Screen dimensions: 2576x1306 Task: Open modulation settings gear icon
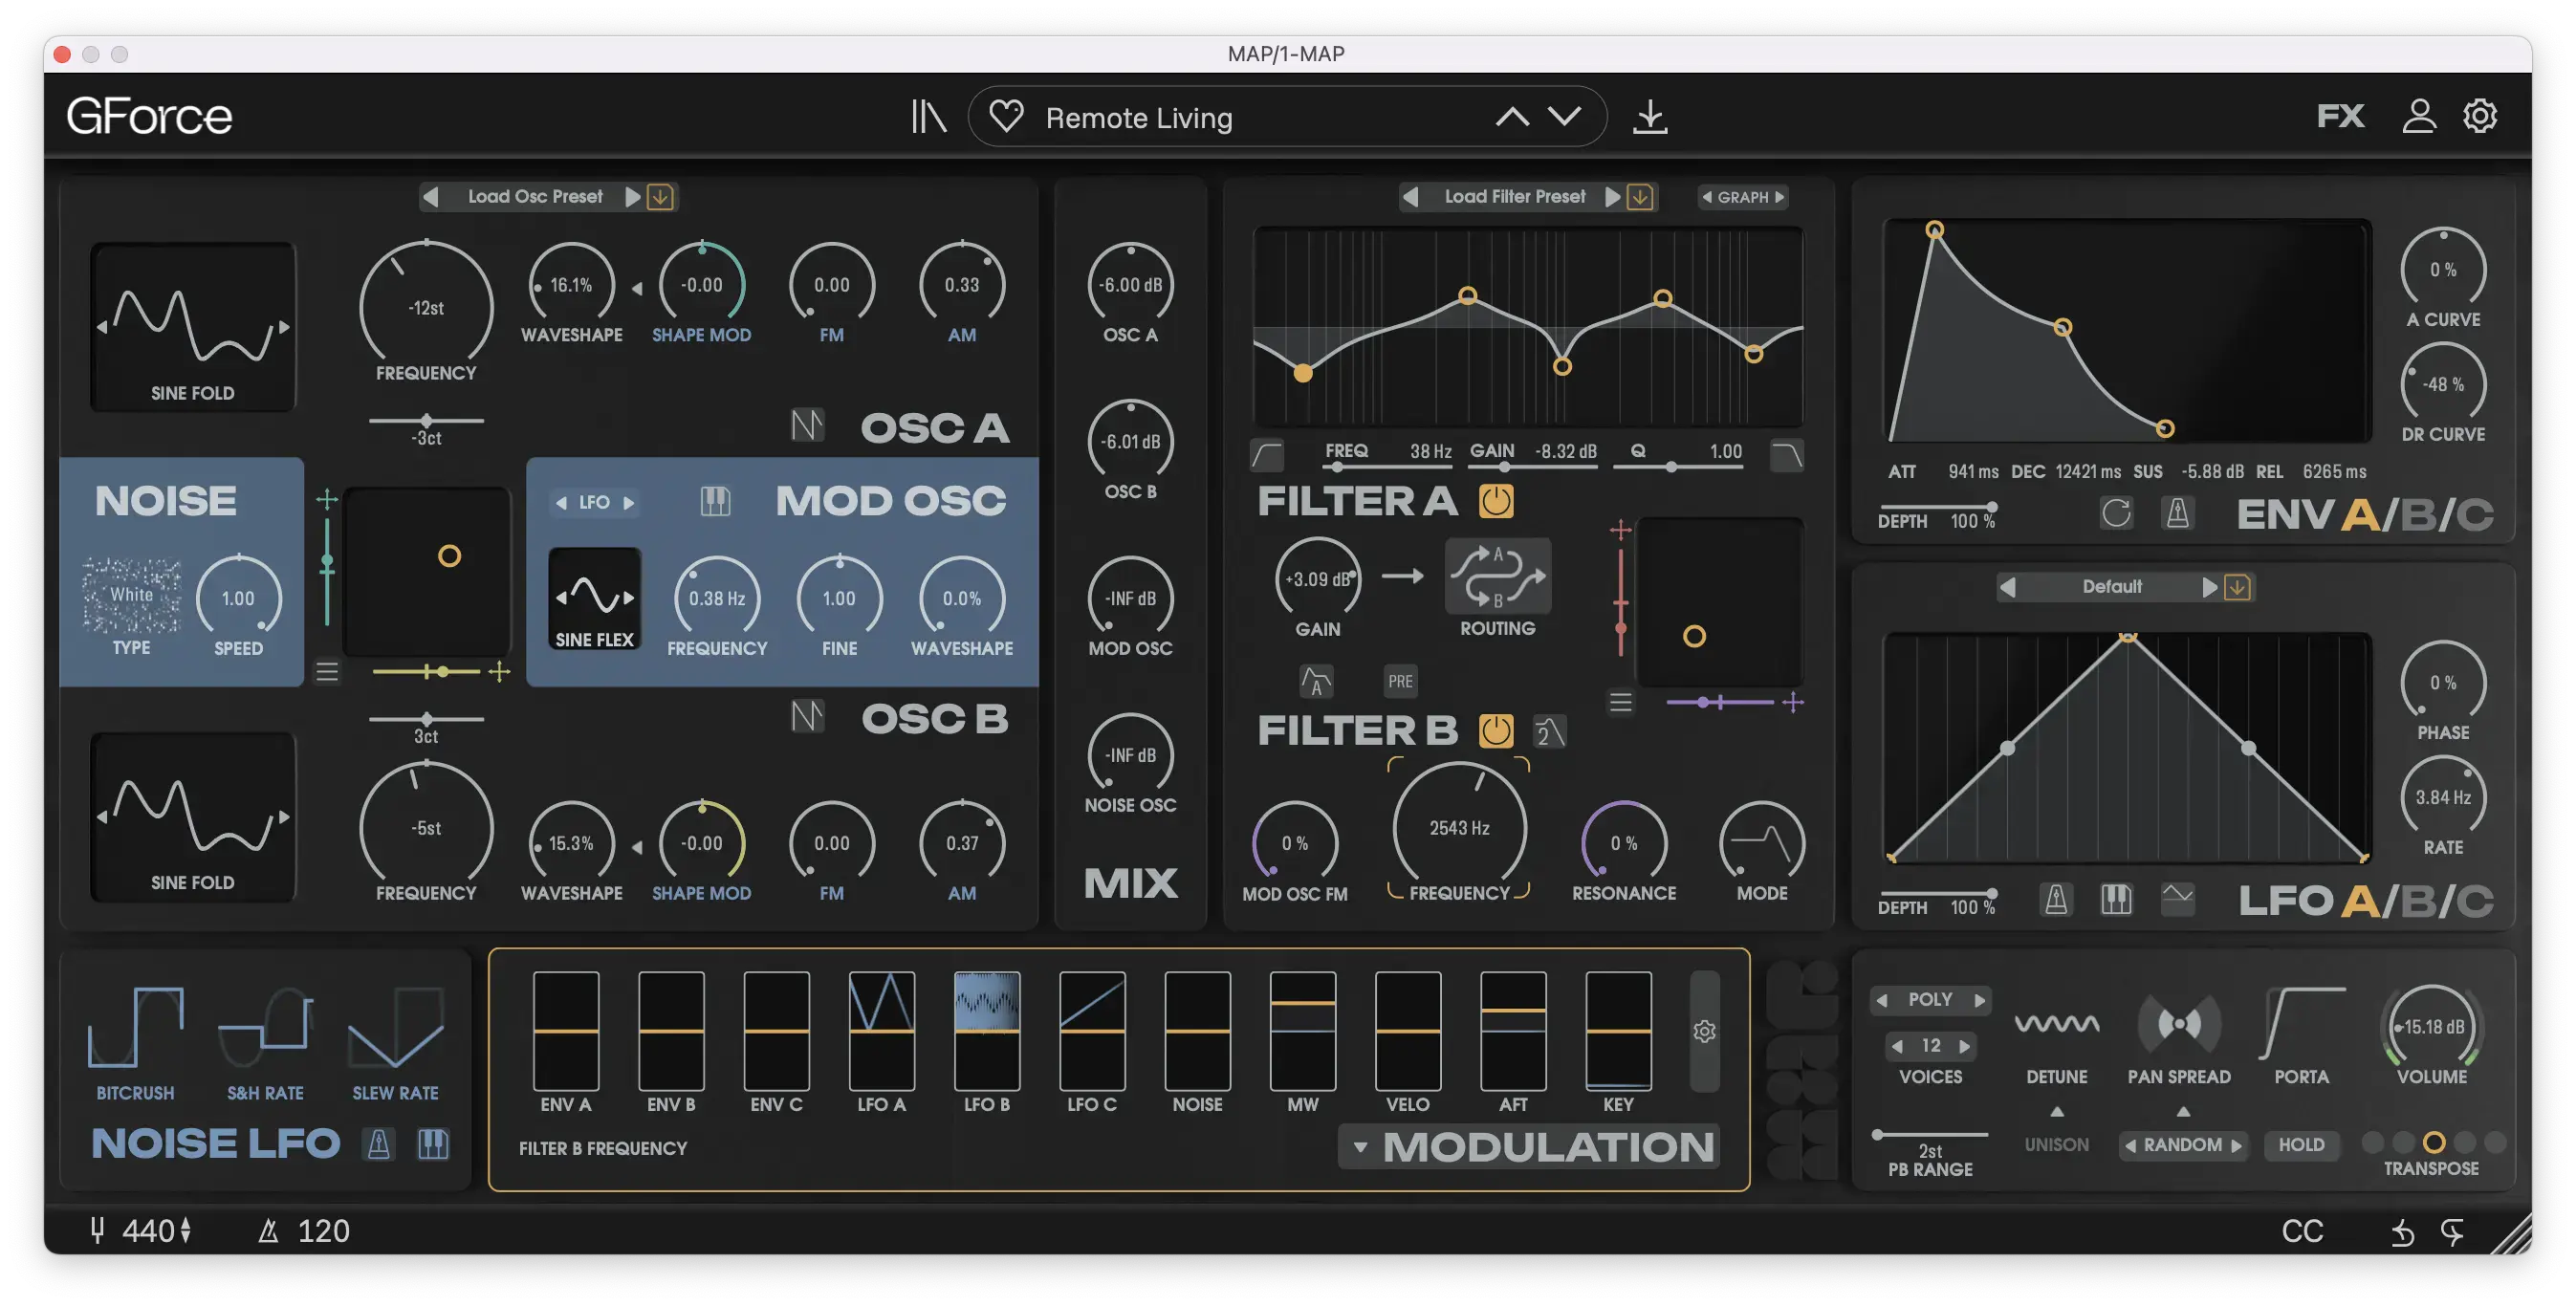point(1704,1031)
